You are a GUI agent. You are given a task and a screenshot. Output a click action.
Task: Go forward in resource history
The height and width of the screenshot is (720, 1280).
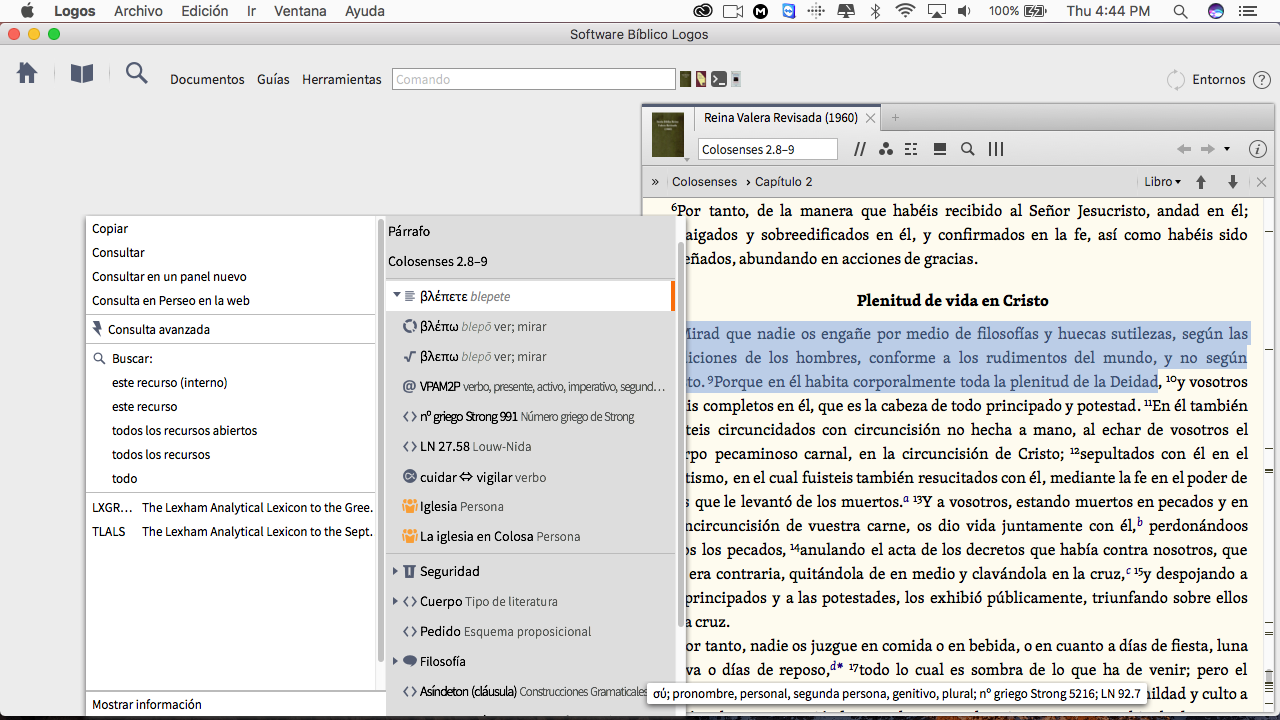[1207, 149]
